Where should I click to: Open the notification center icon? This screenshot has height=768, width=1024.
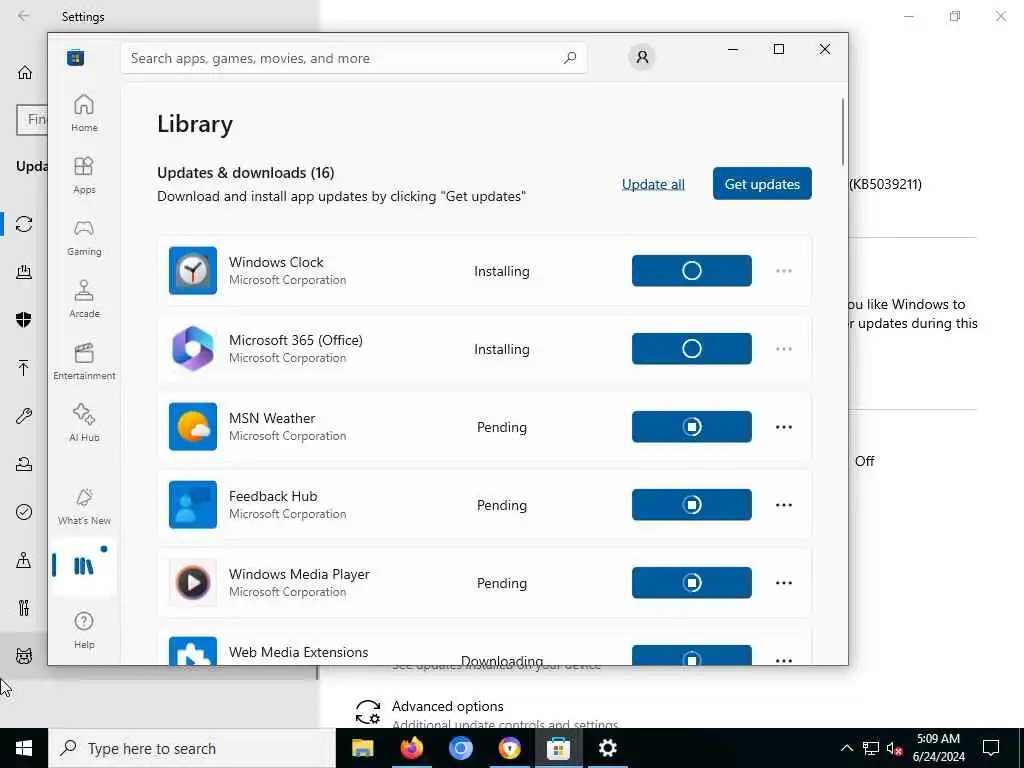point(991,748)
